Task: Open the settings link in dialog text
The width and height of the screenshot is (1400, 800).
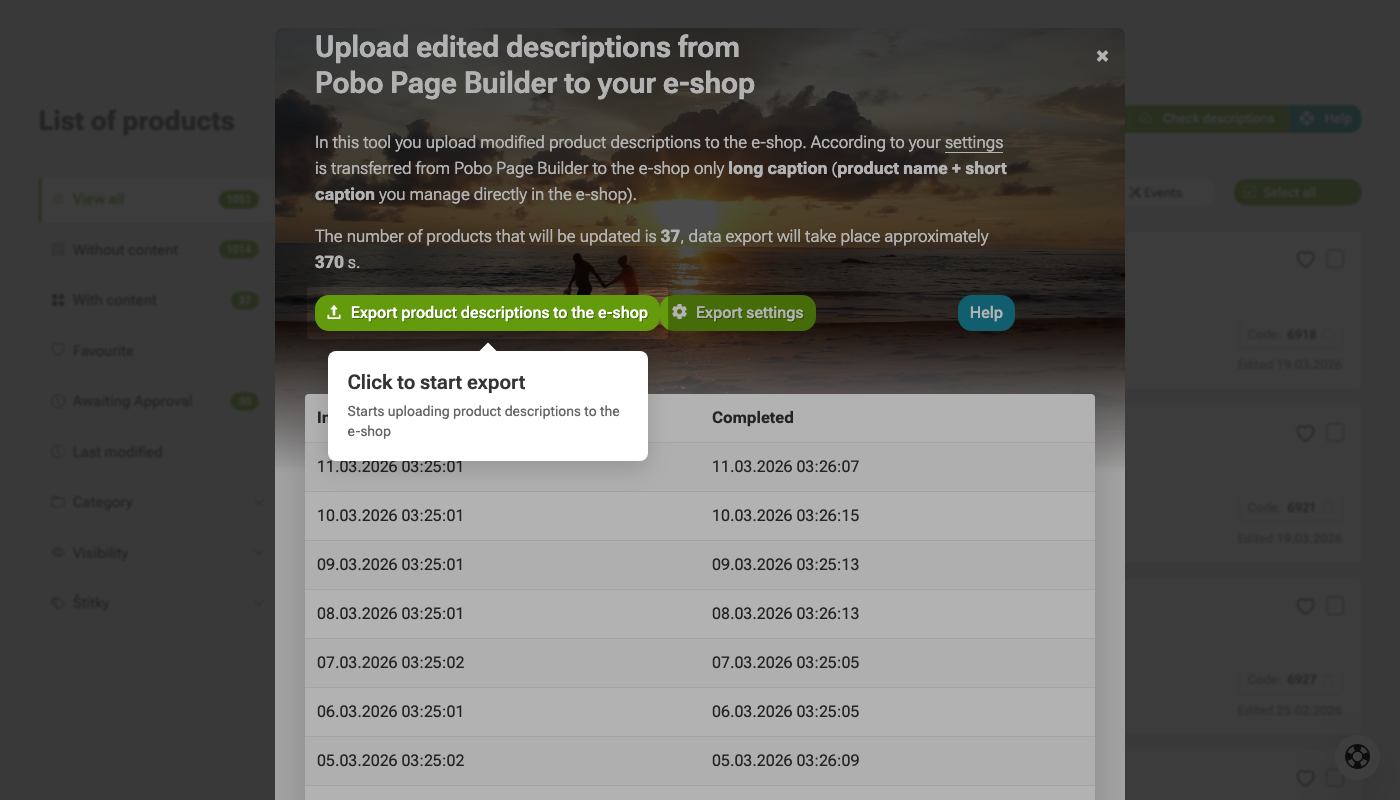Action: 974,142
